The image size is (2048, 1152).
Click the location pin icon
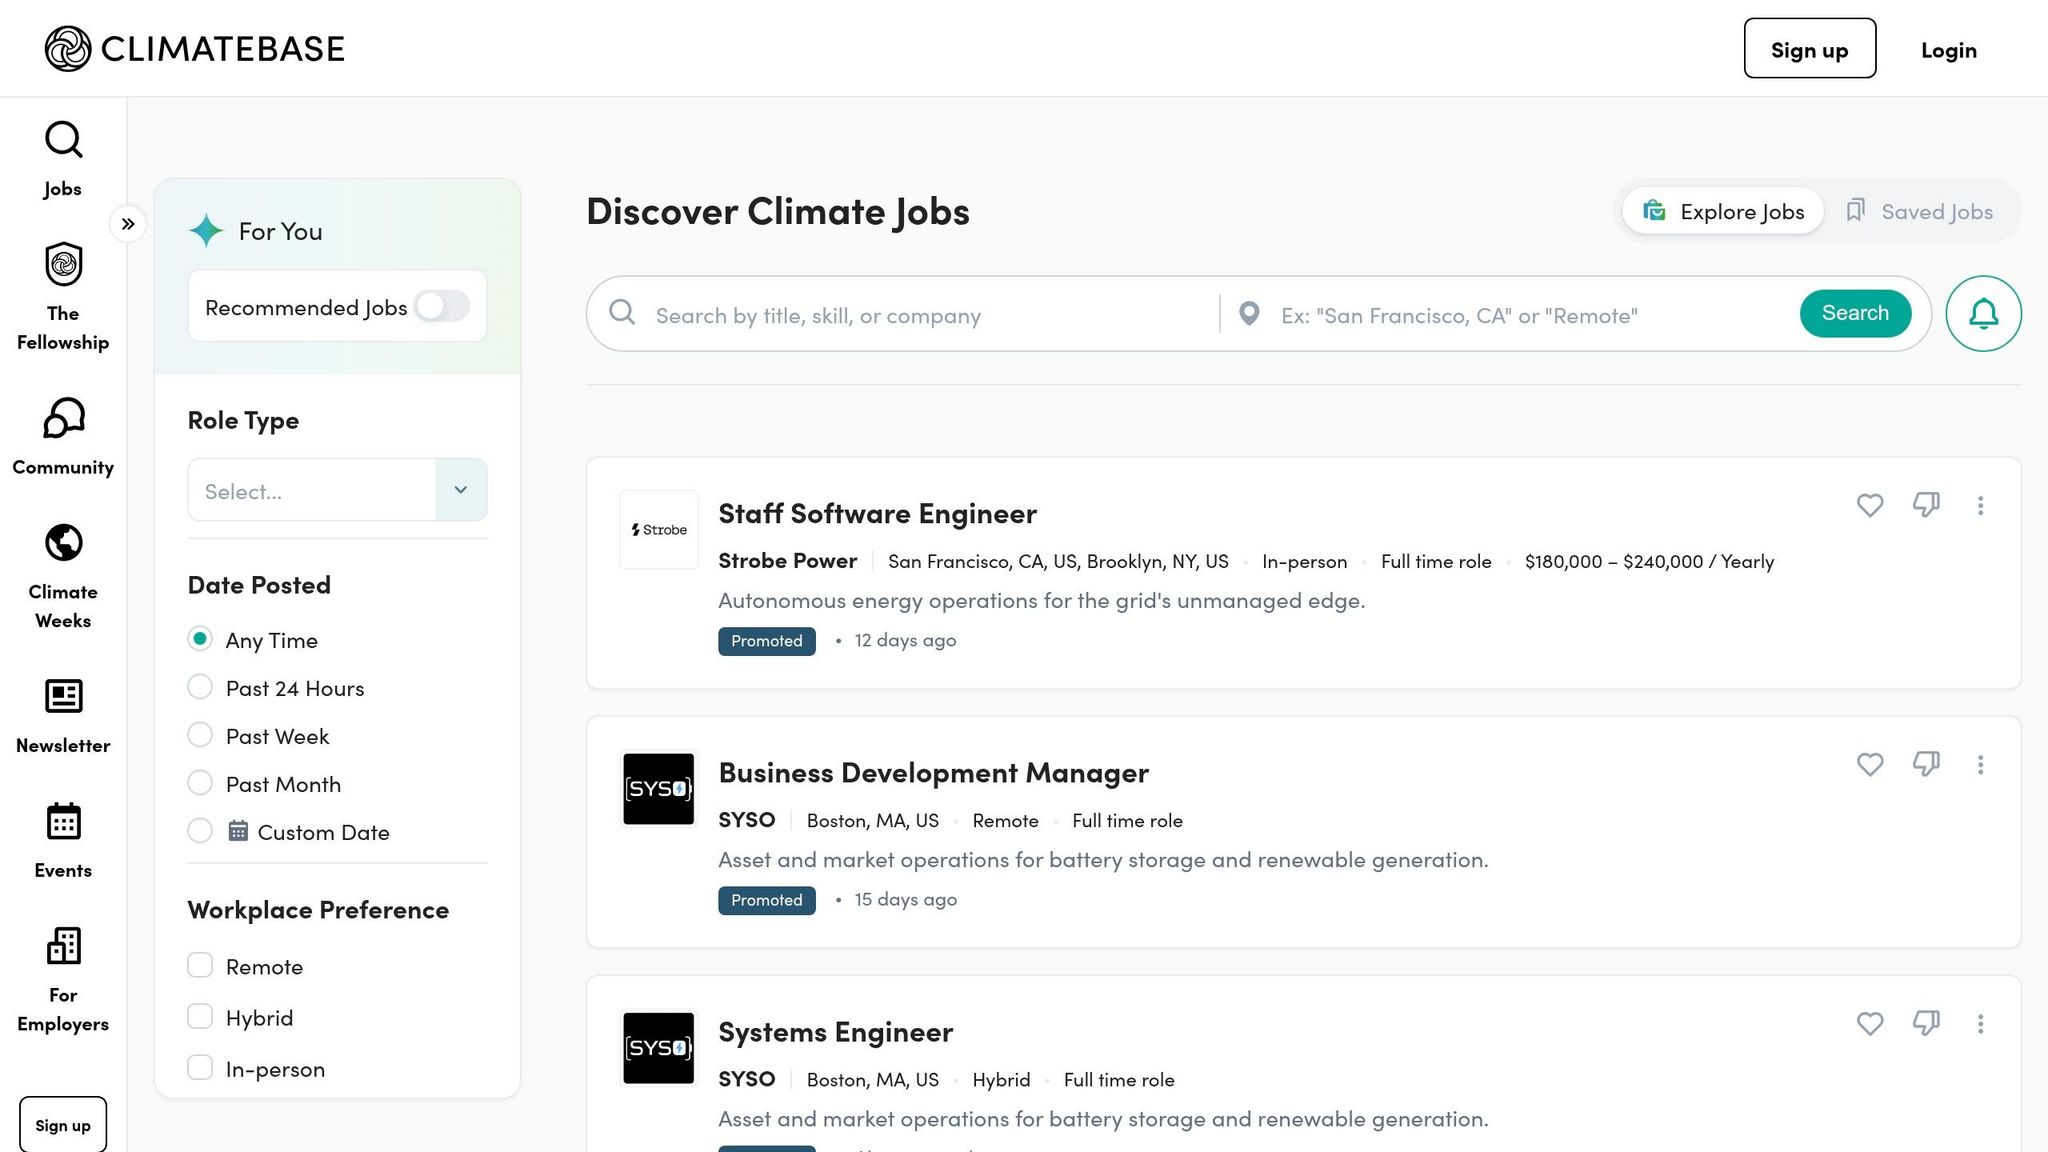click(x=1249, y=314)
